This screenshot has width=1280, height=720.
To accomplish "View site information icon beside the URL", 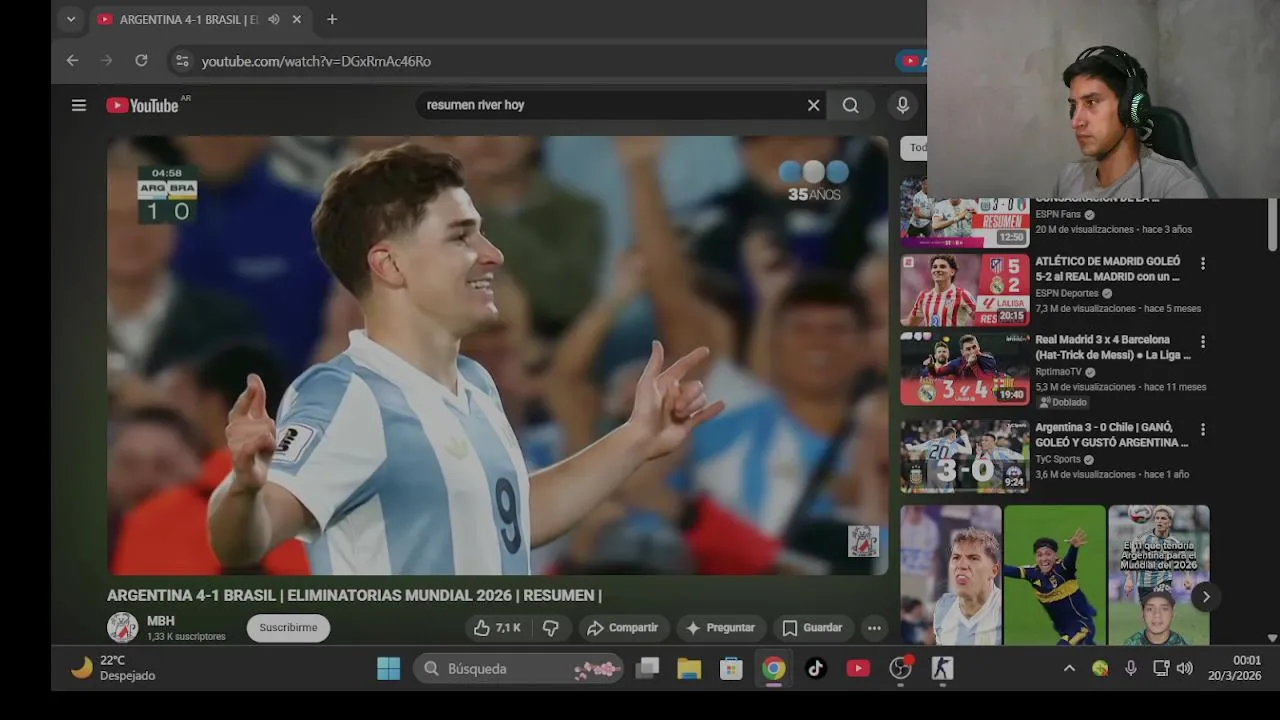I will [182, 61].
